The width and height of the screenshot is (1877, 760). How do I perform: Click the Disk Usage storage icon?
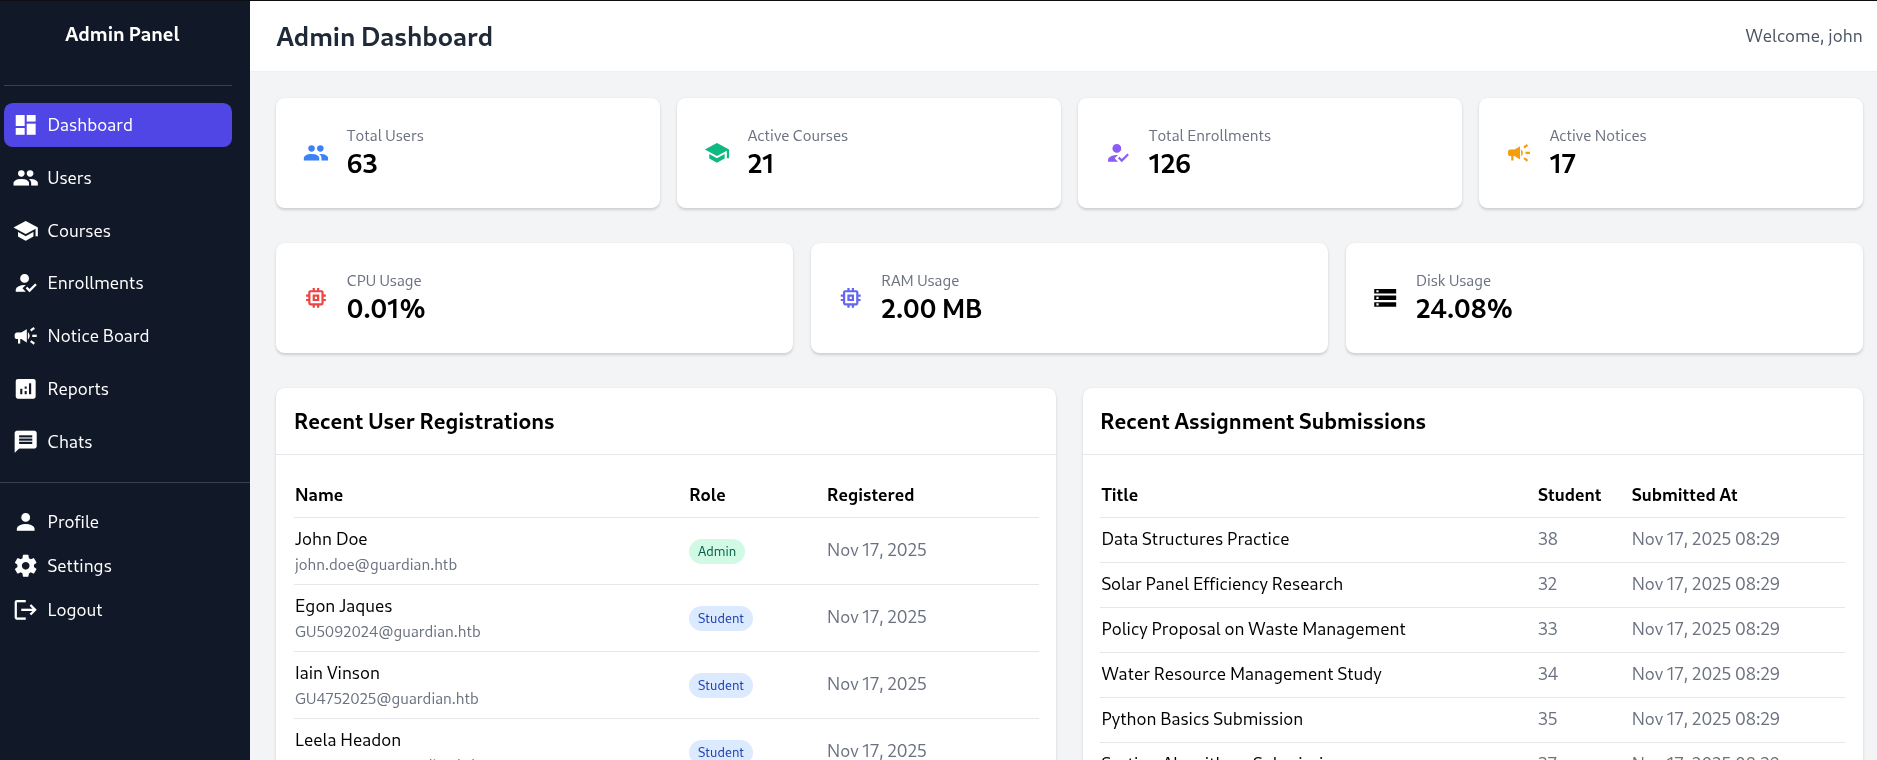(1385, 298)
